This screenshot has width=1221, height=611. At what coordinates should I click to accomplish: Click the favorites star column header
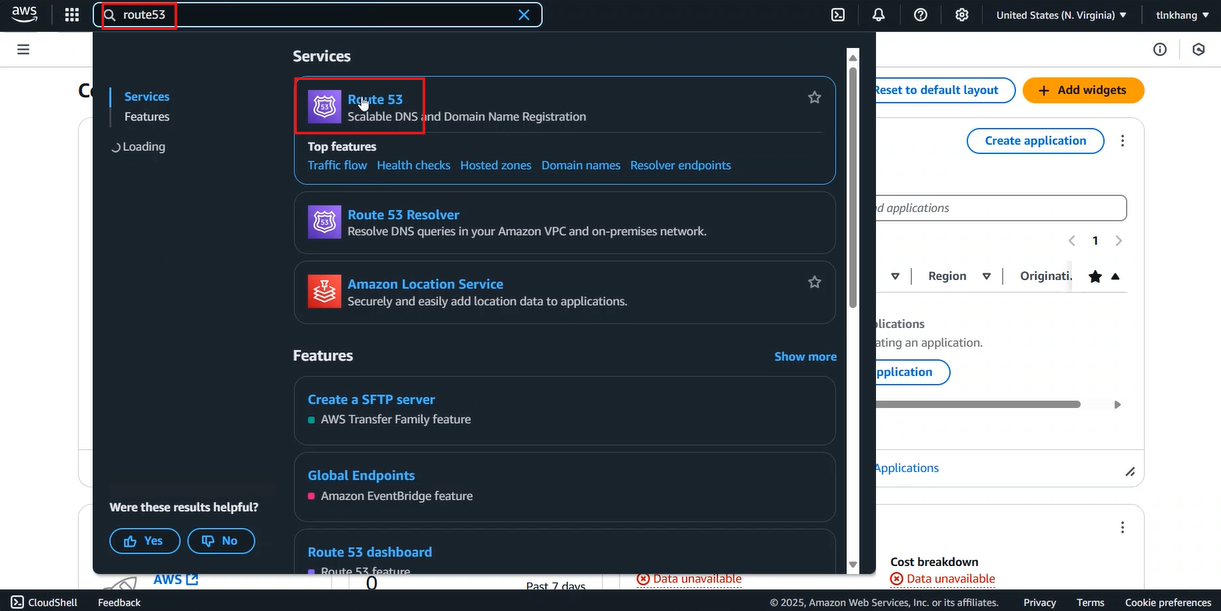[x=1095, y=277]
